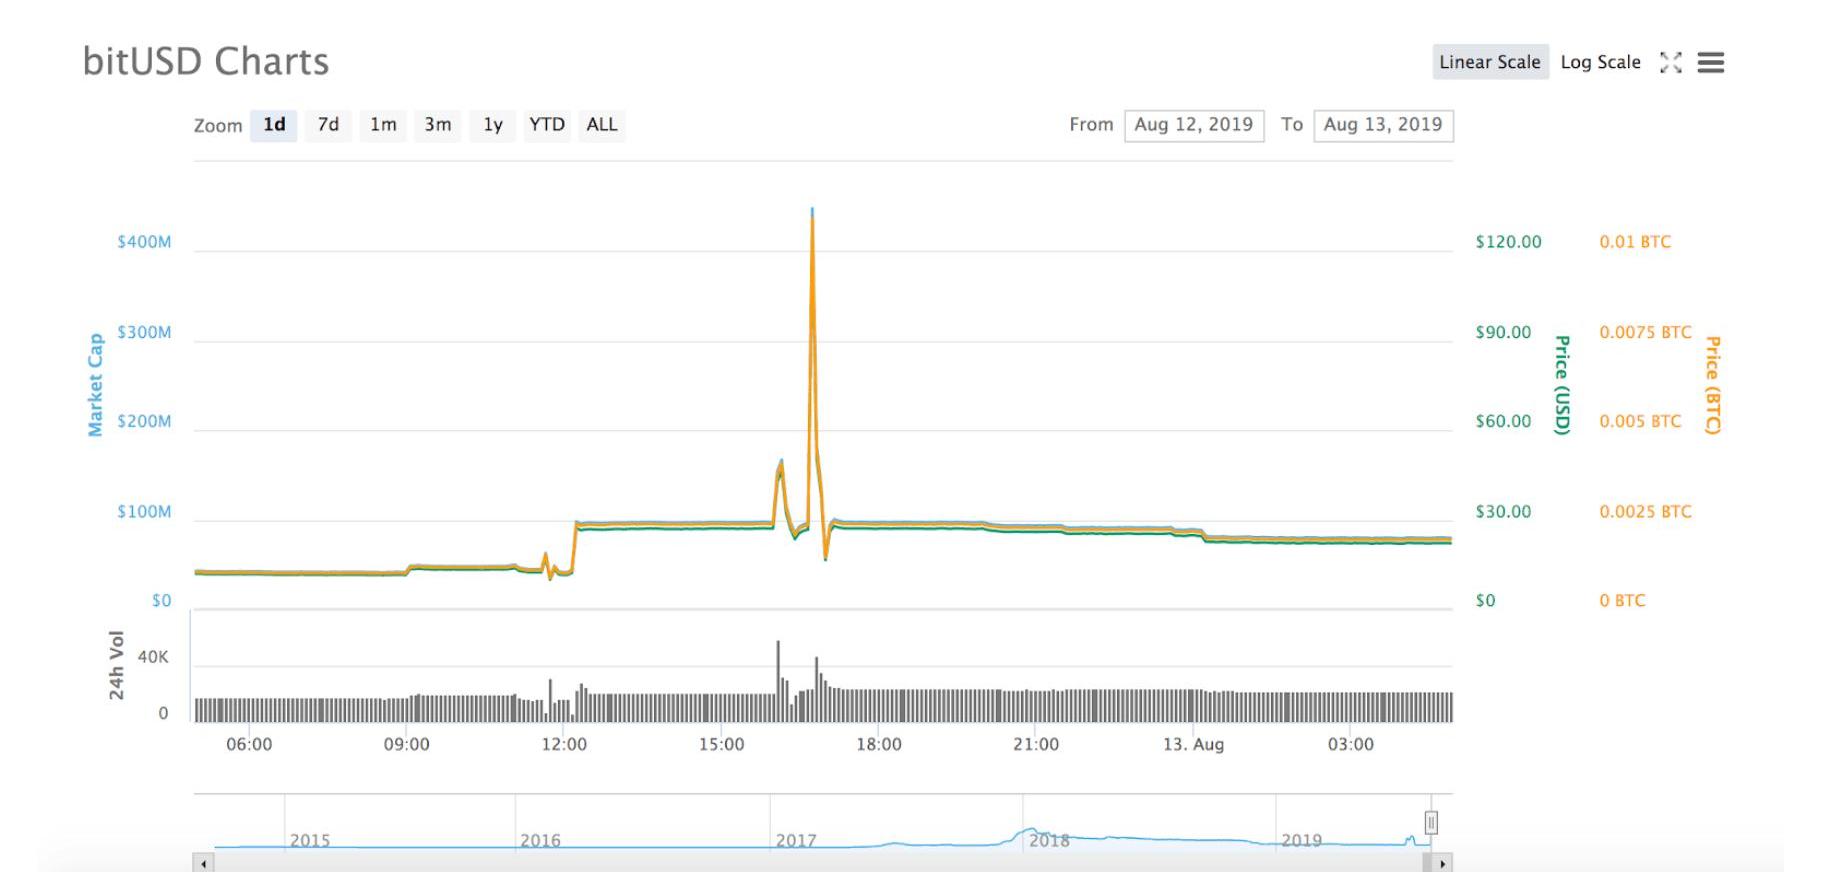The image size is (1836, 872).
Task: Click the tall price spike peak
Action: pos(812,213)
